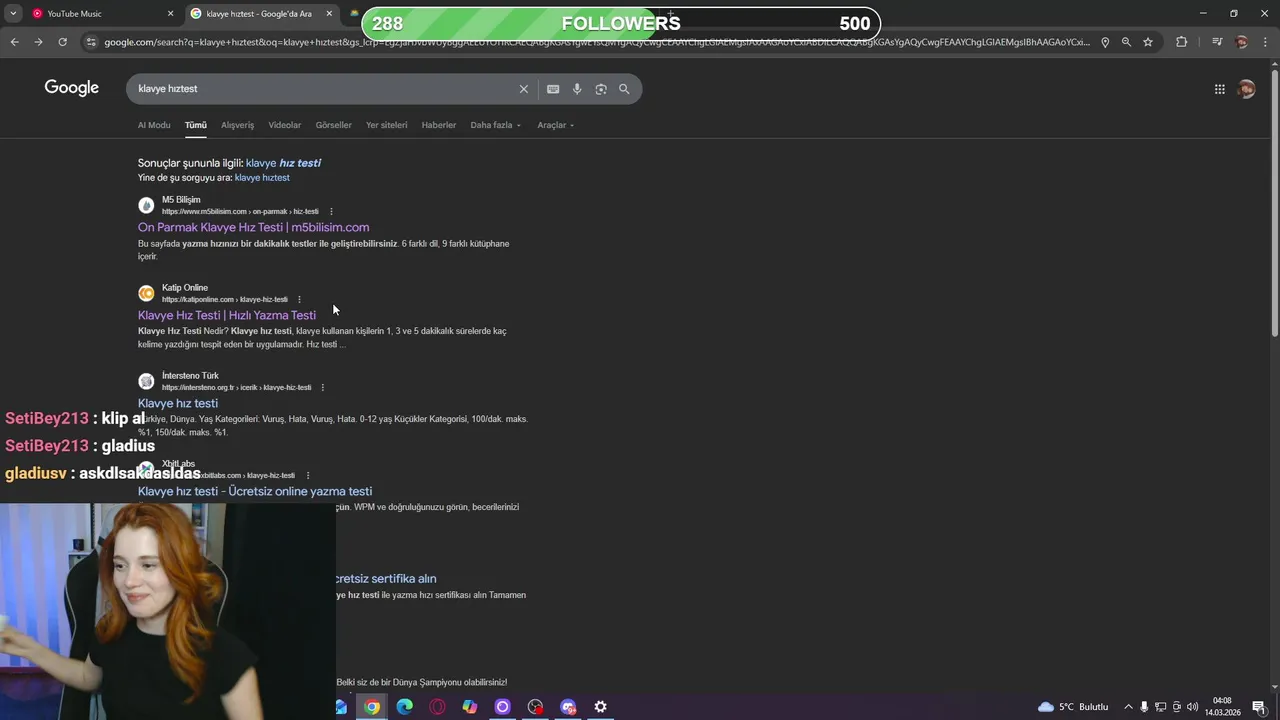Click the İntersteno Türk site name
The height and width of the screenshot is (720, 1280).
click(190, 376)
